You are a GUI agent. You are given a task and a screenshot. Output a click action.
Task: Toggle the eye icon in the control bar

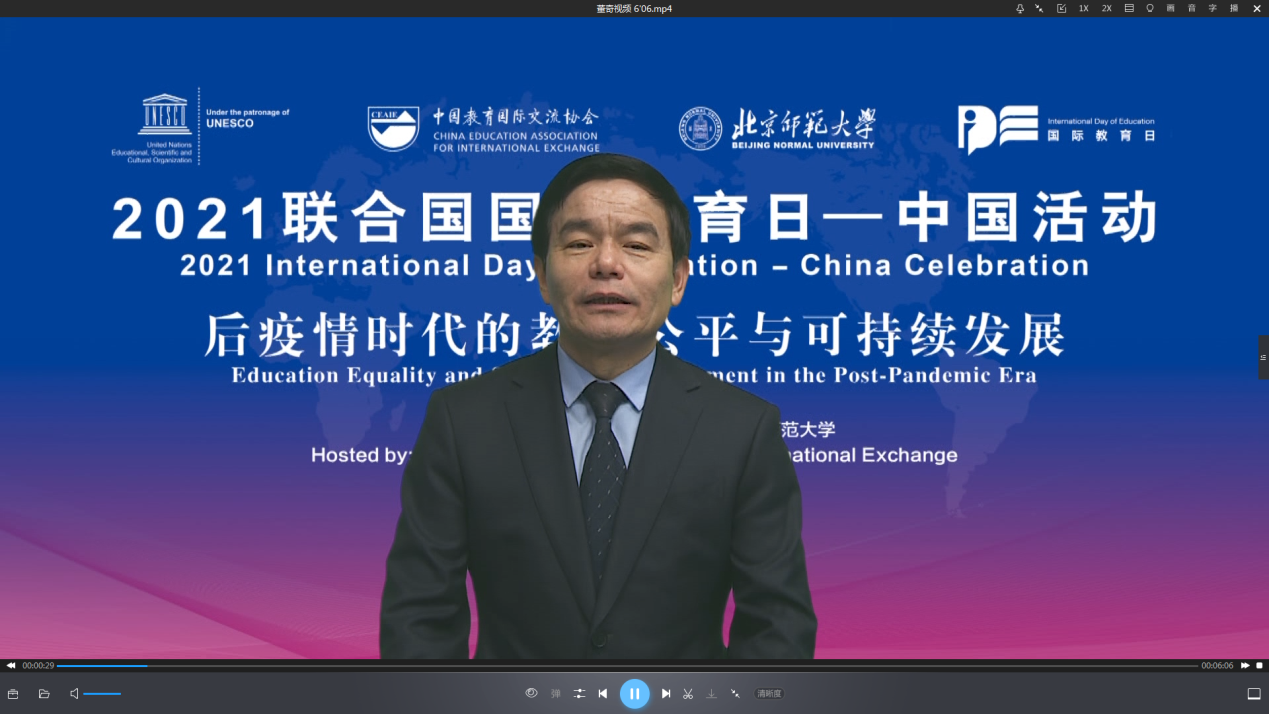(x=531, y=693)
